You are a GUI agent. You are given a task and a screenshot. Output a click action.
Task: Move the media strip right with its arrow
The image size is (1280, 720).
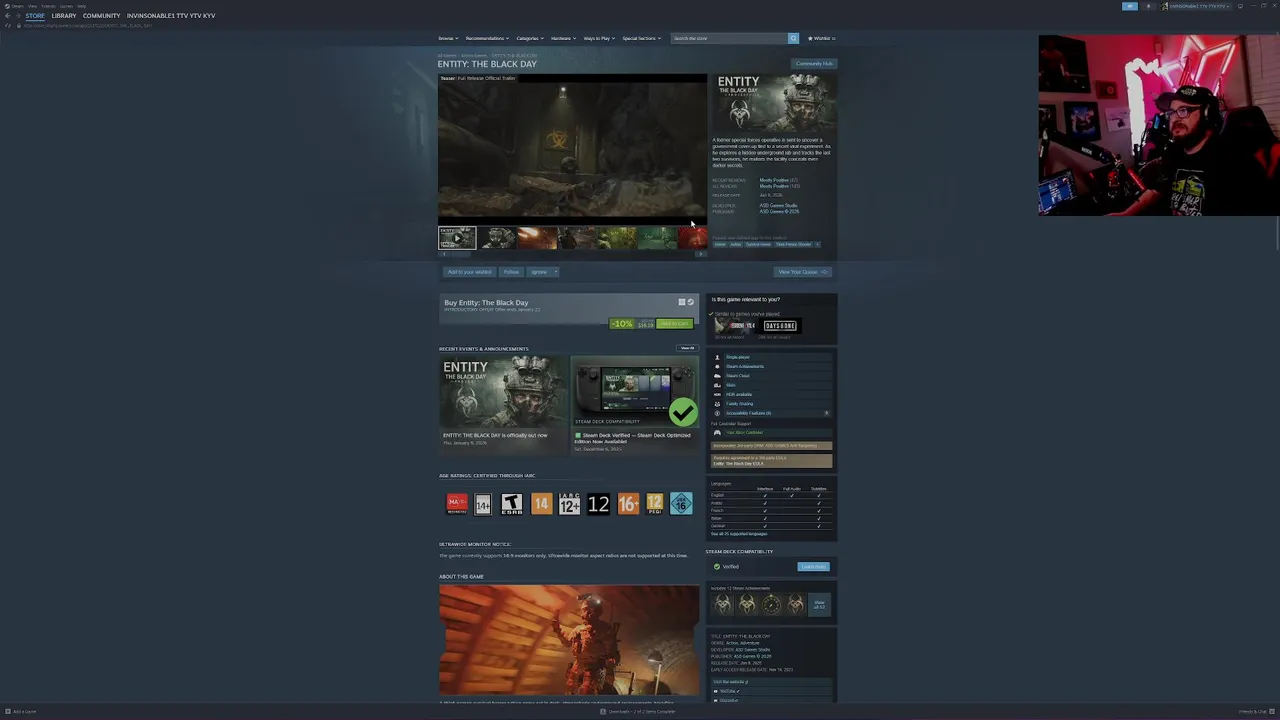701,254
